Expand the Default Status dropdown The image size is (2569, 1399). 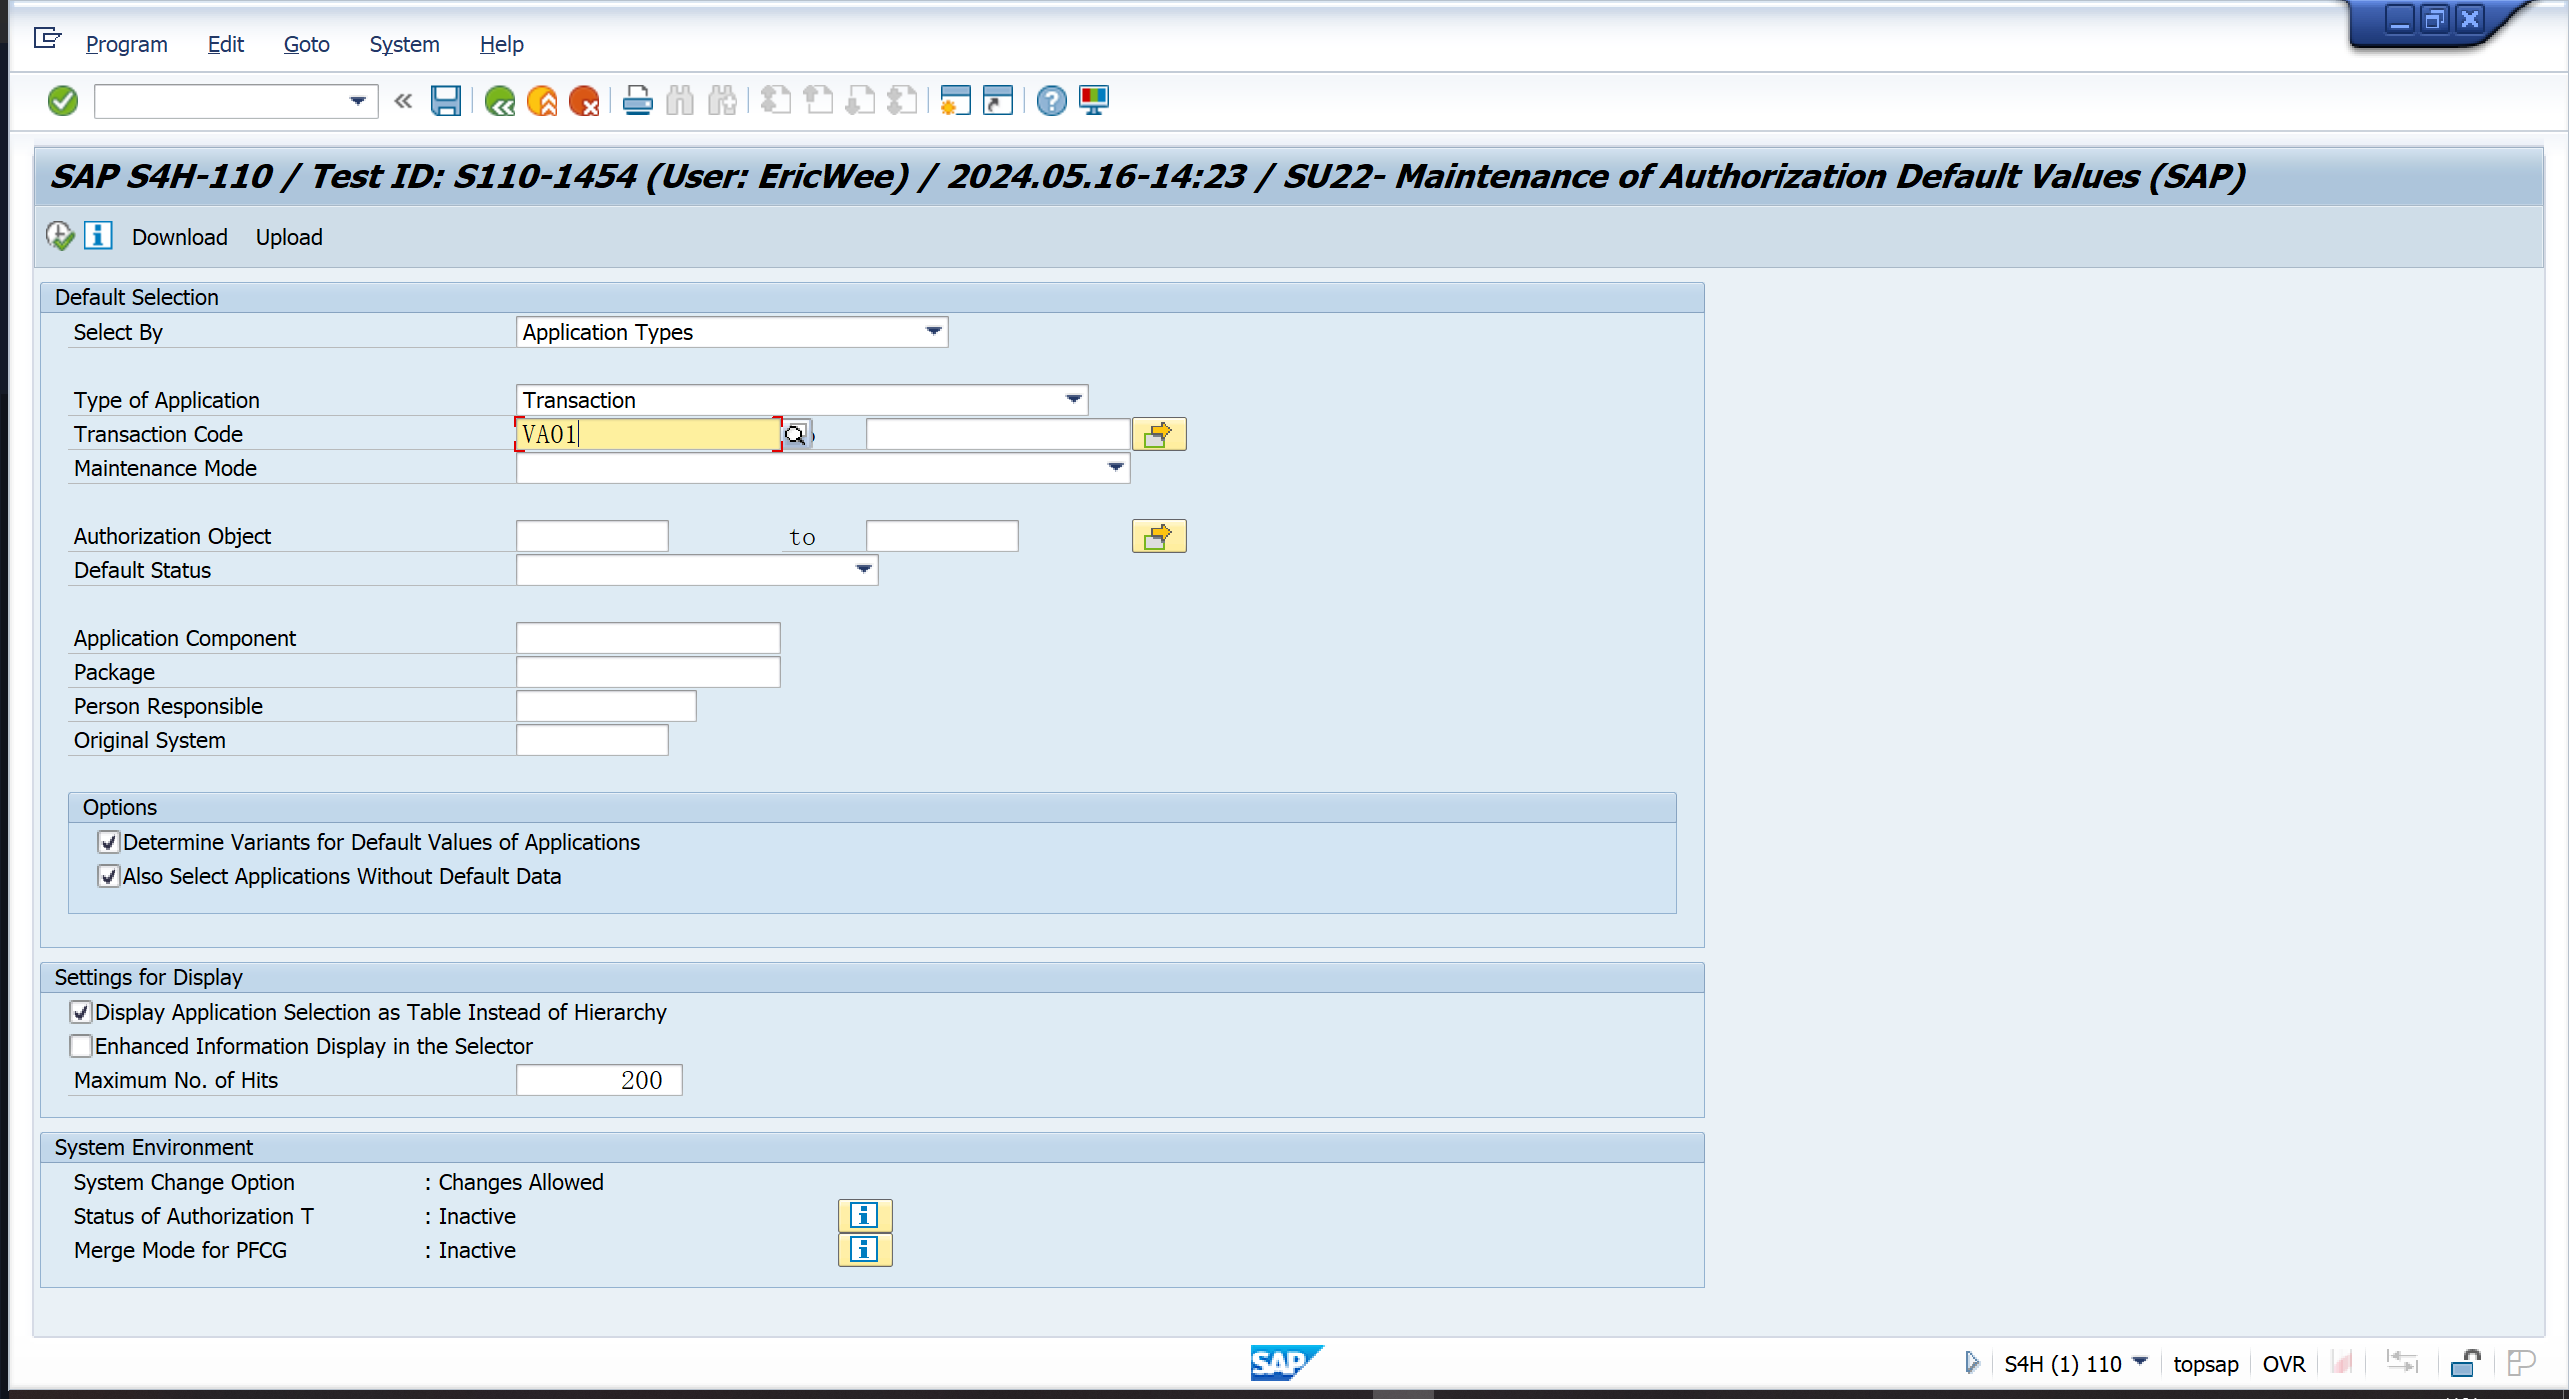[863, 569]
